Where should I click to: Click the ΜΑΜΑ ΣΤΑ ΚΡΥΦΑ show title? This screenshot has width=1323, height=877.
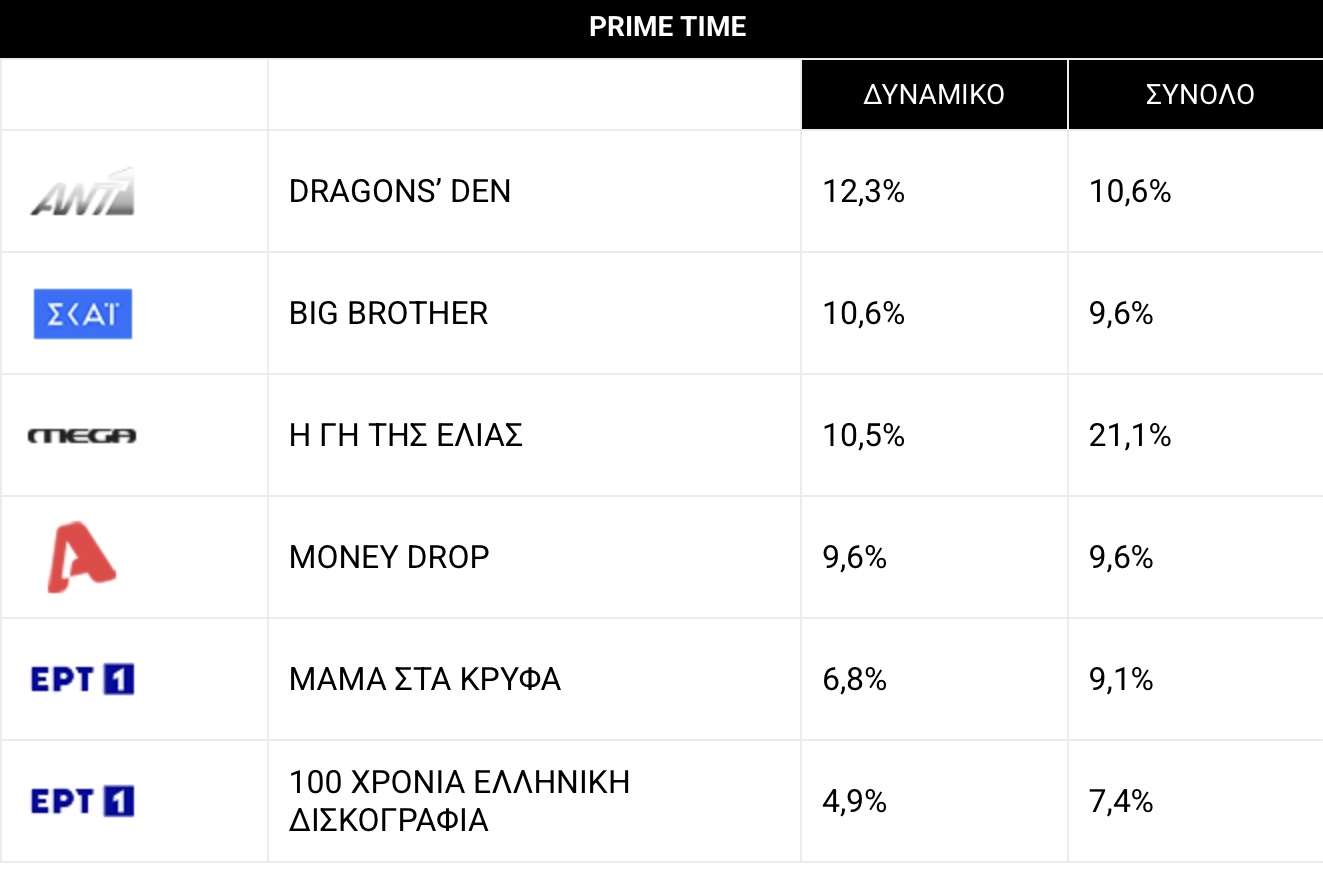pos(425,680)
